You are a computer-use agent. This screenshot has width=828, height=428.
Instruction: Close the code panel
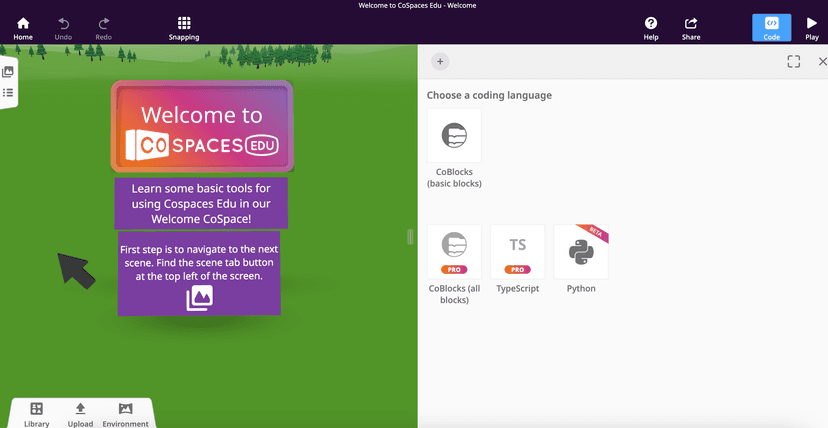[x=822, y=62]
